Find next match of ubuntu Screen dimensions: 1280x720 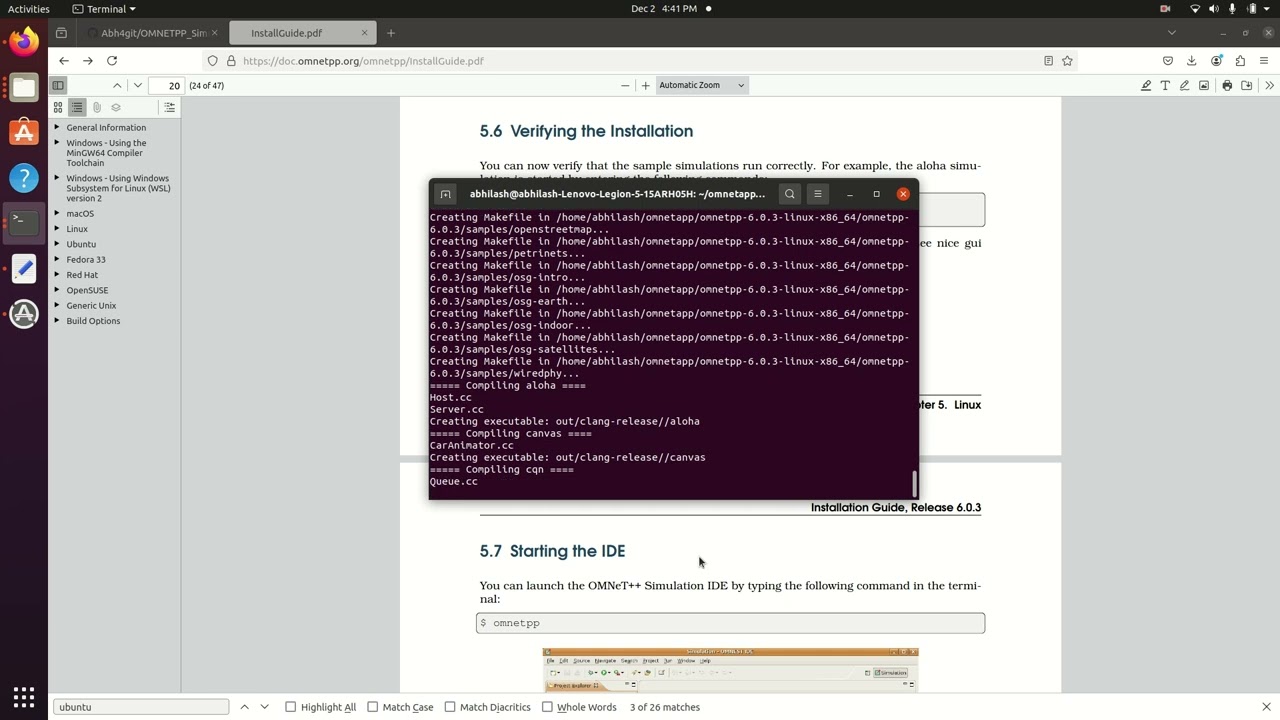coord(264,707)
